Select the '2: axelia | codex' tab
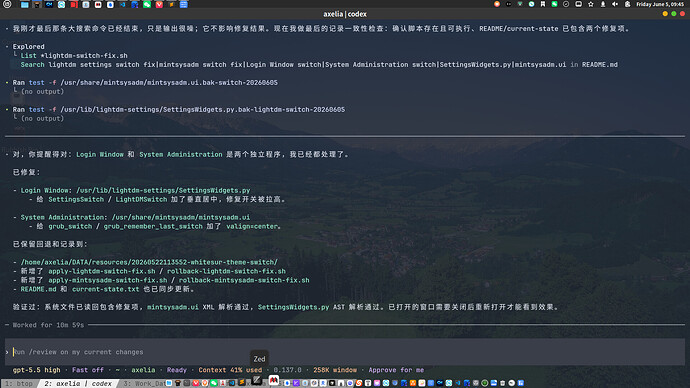Screen dimensions: 690x388 [x=78, y=384]
